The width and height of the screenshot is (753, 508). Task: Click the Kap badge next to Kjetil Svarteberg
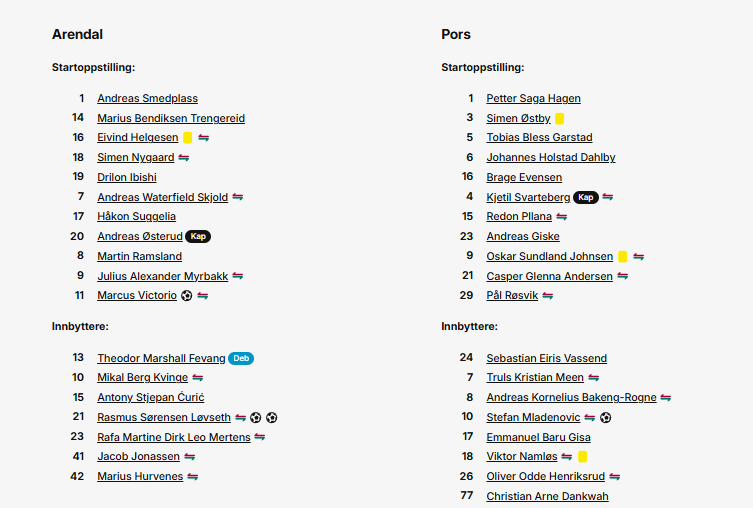point(586,197)
